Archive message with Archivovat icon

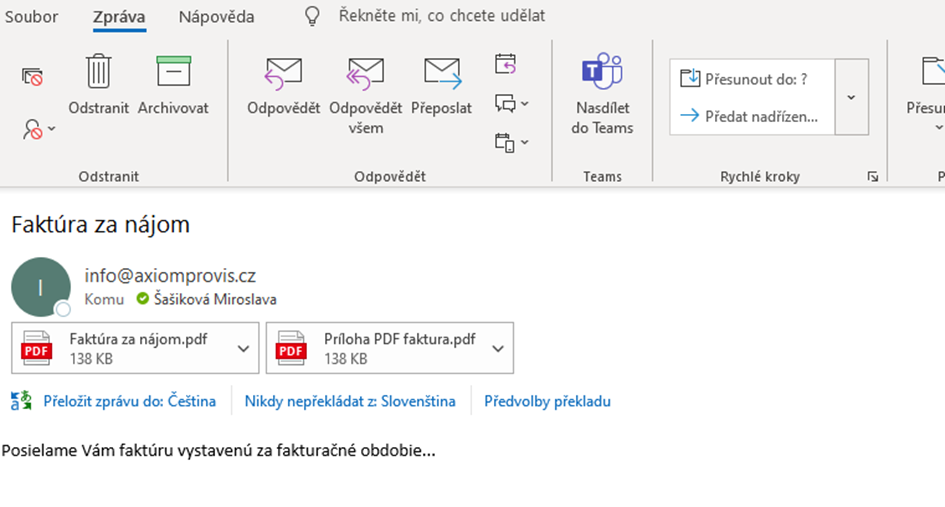[173, 73]
